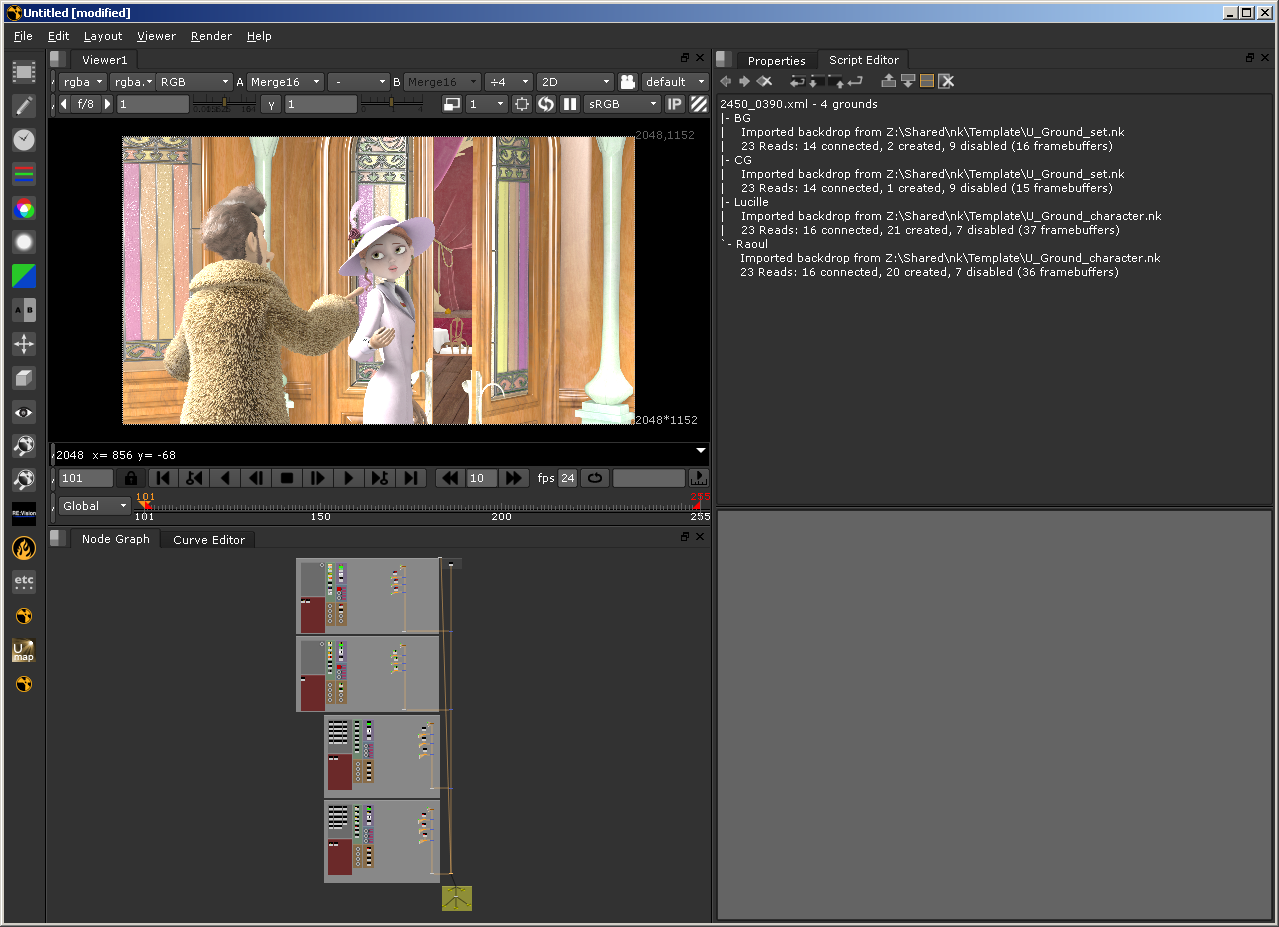Open the Other nodes 'etc' icon
Viewport: 1279px width, 927px height.
24,582
